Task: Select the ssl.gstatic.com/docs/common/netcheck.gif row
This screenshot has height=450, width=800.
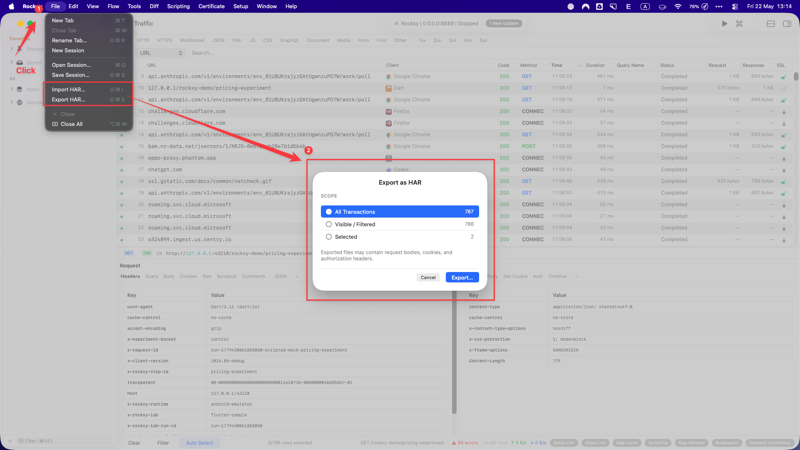Action: click(457, 181)
